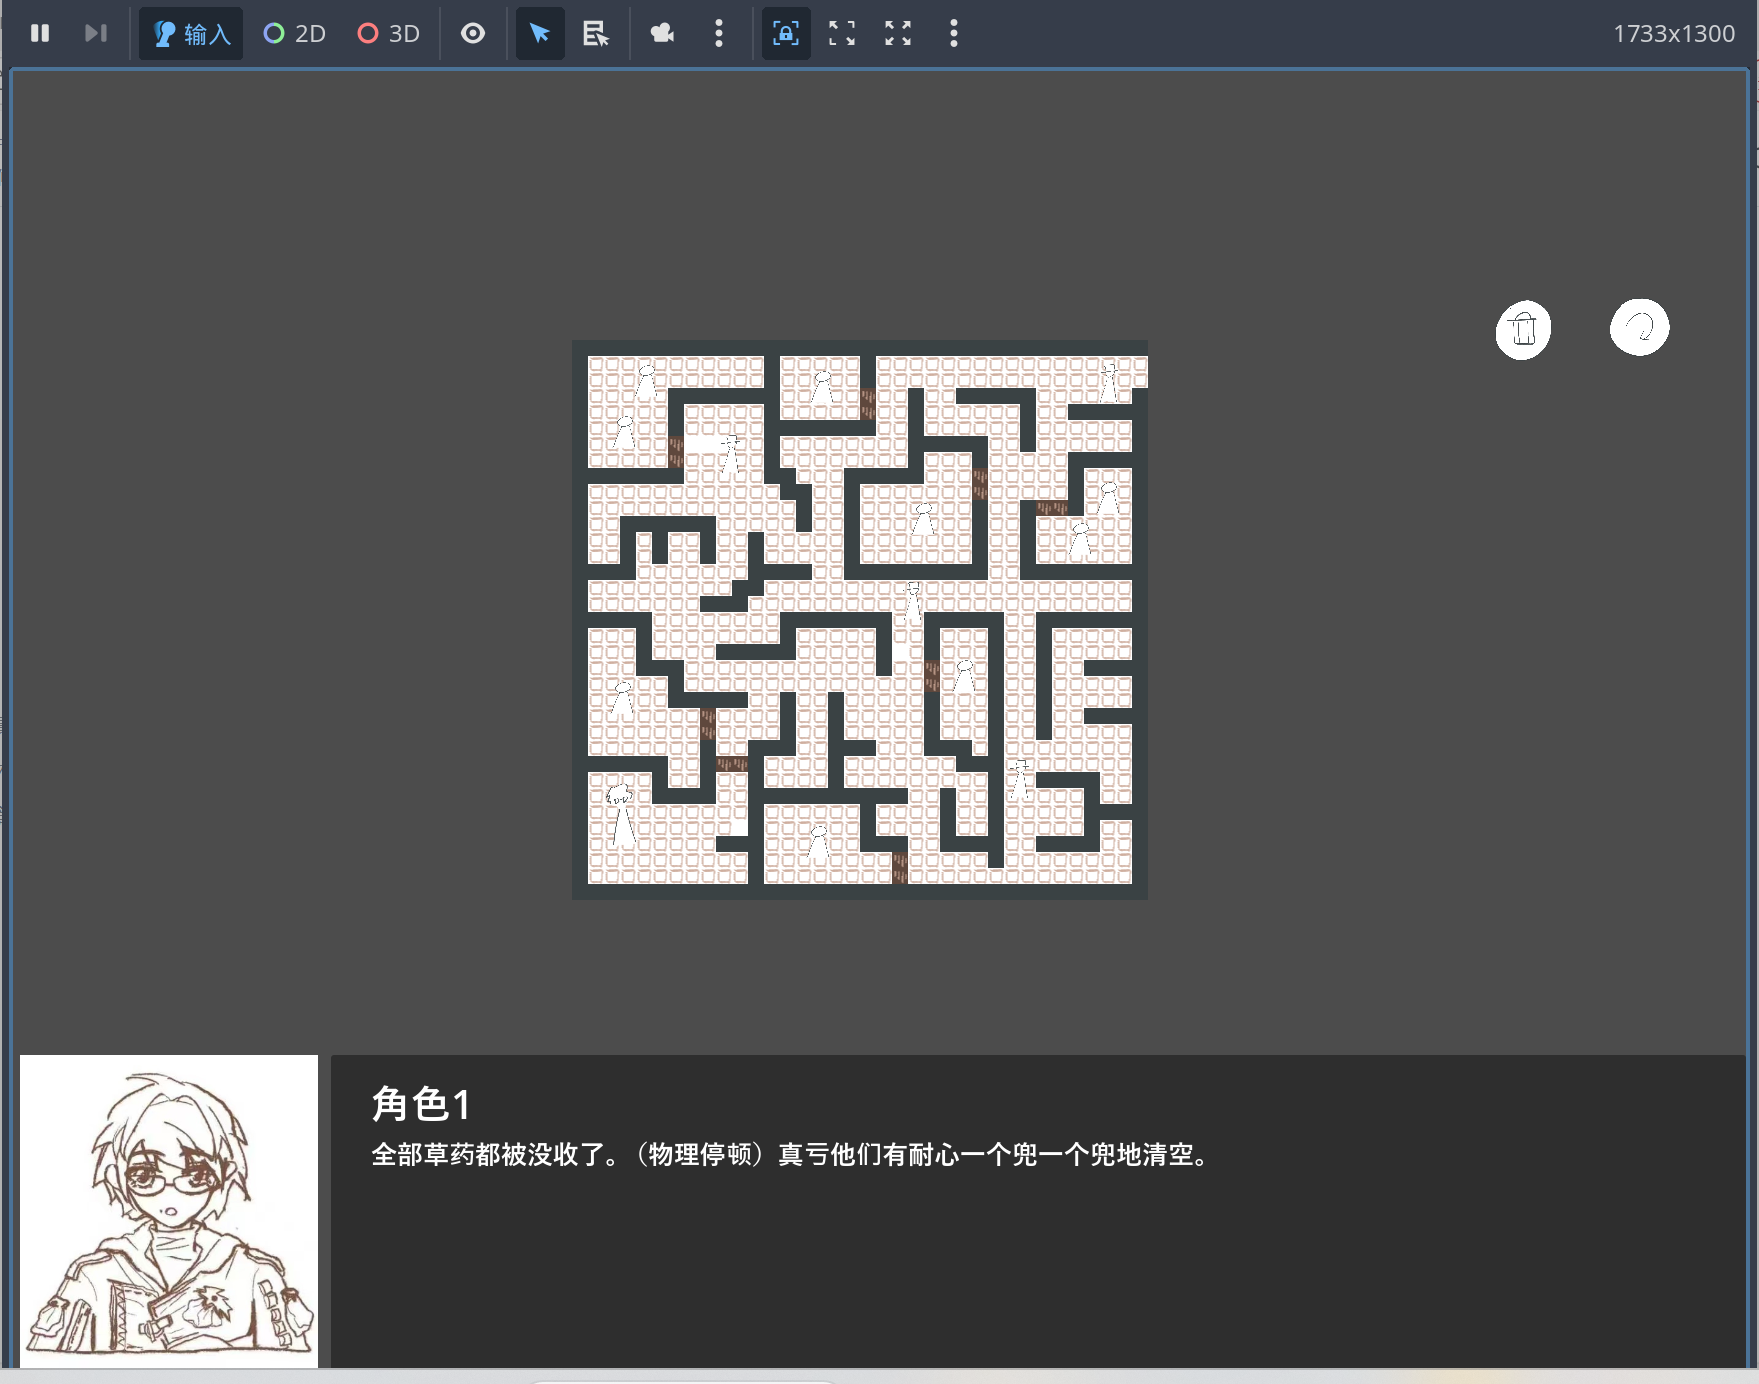
Task: Advance to the next frame
Action: click(95, 33)
